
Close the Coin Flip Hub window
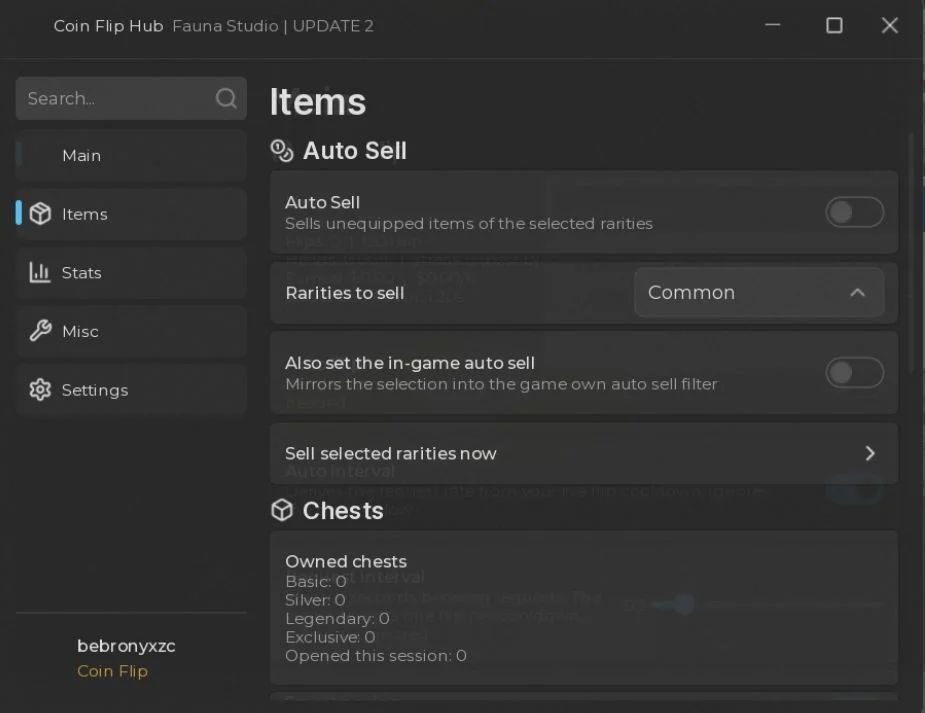(890, 25)
